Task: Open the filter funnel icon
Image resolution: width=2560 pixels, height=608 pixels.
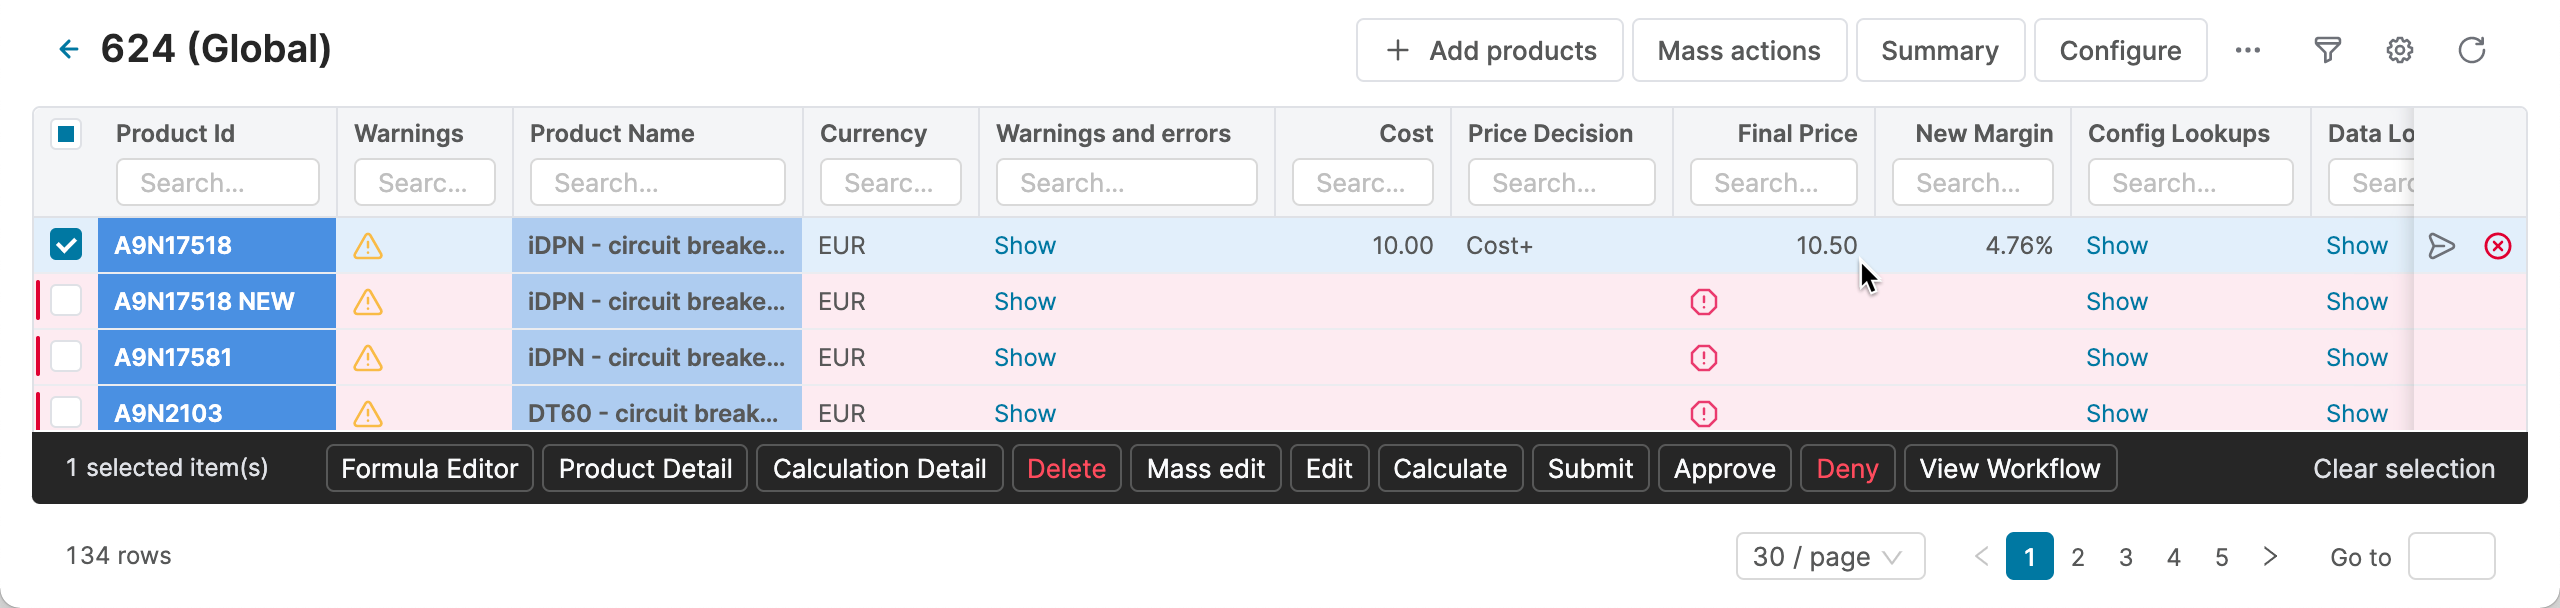Action: click(x=2327, y=50)
